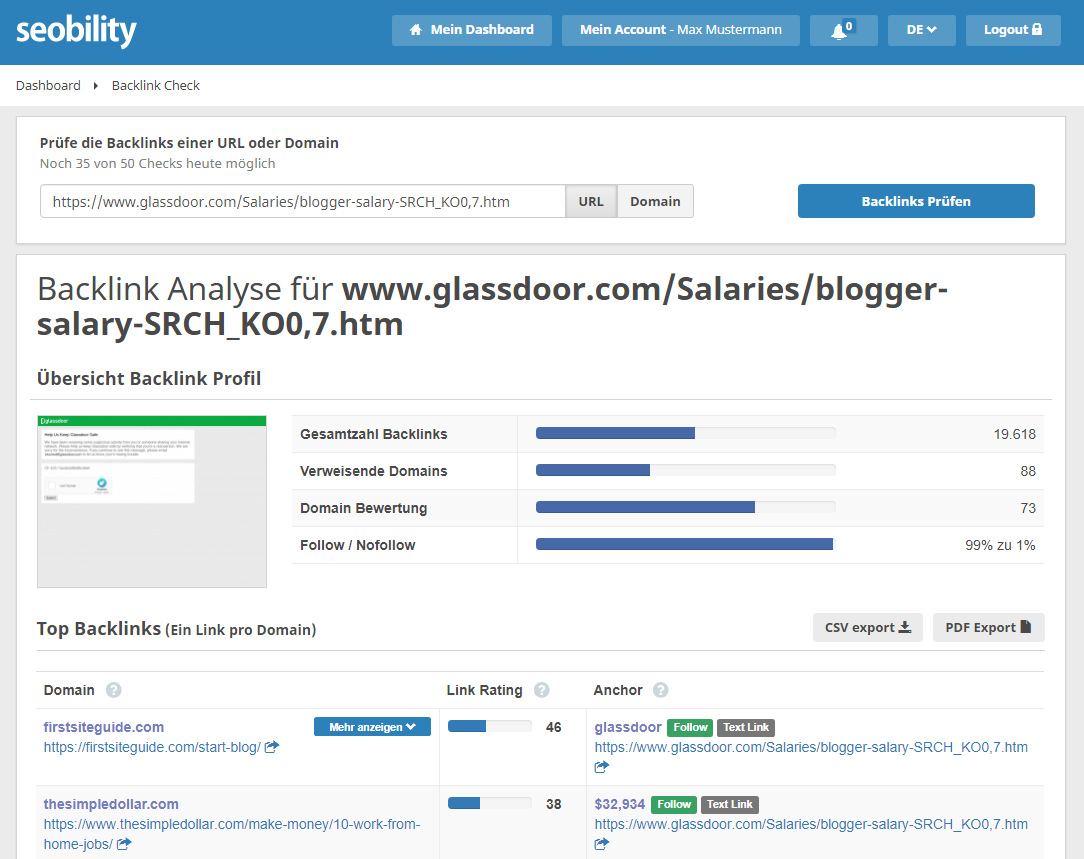Click Backlinks Prüfen button
Image resolution: width=1084 pixels, height=859 pixels.
(x=916, y=201)
